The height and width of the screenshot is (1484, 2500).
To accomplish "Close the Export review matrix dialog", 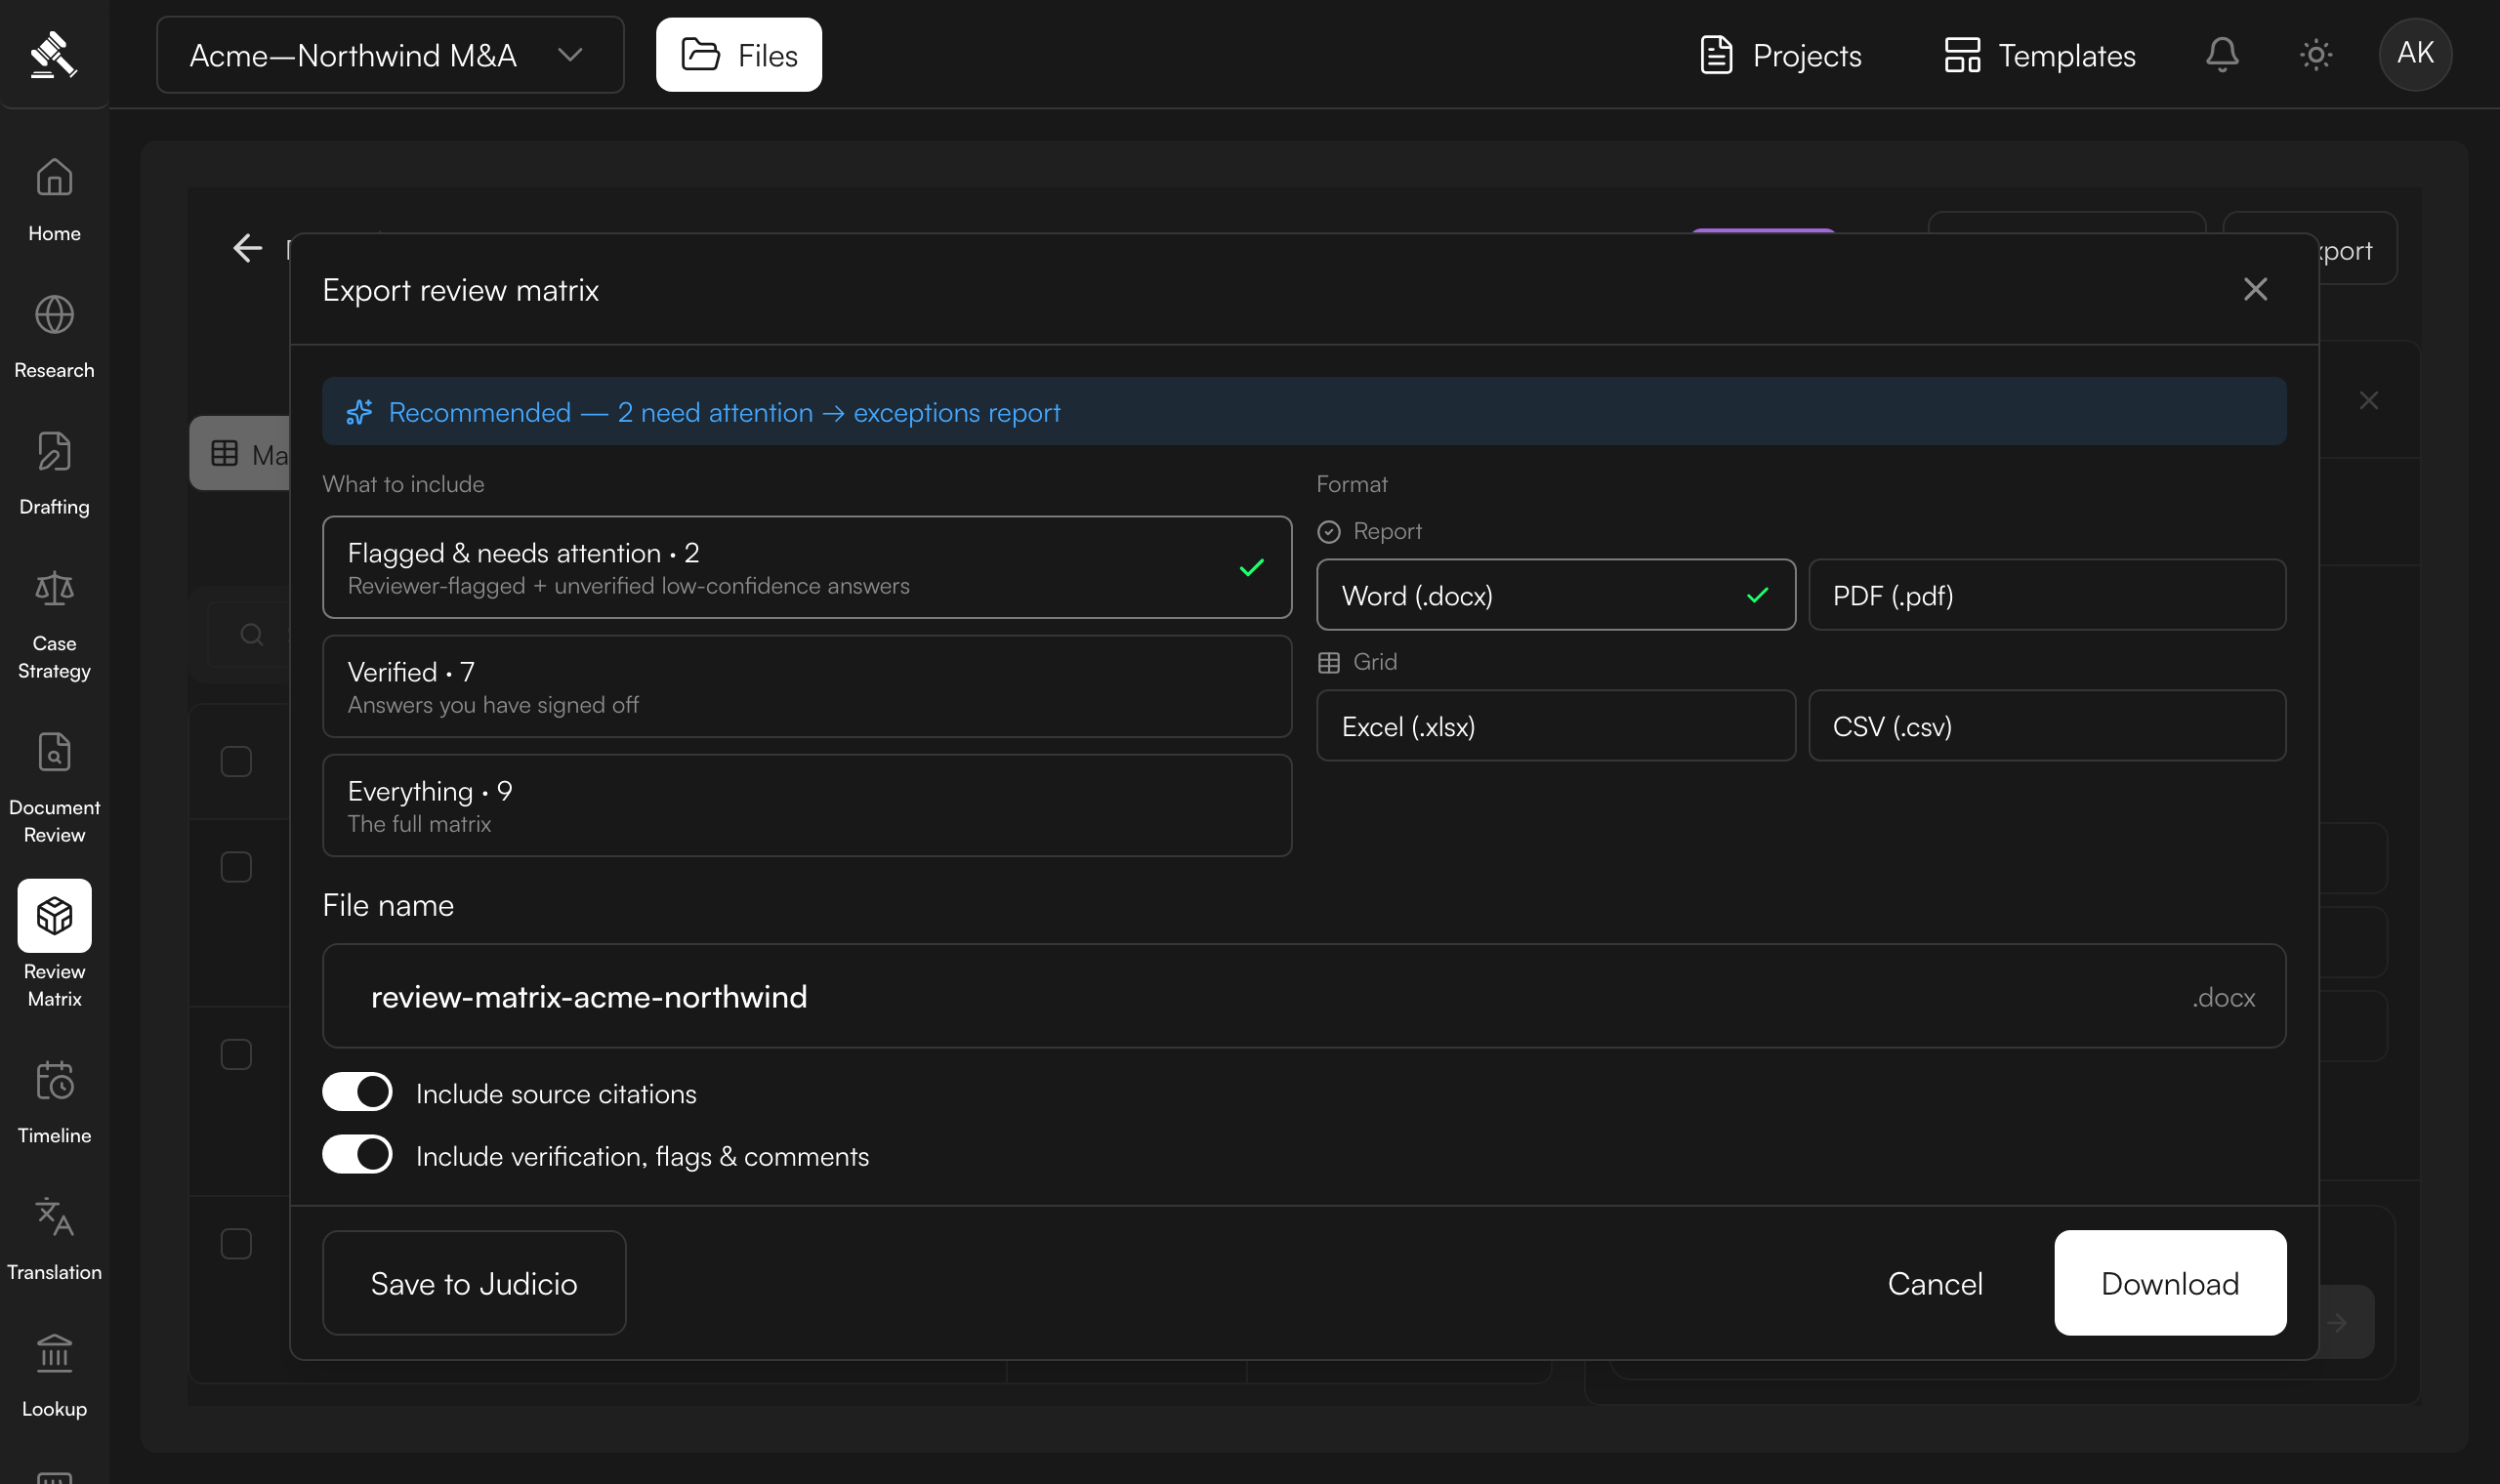I will pyautogui.click(x=2255, y=289).
